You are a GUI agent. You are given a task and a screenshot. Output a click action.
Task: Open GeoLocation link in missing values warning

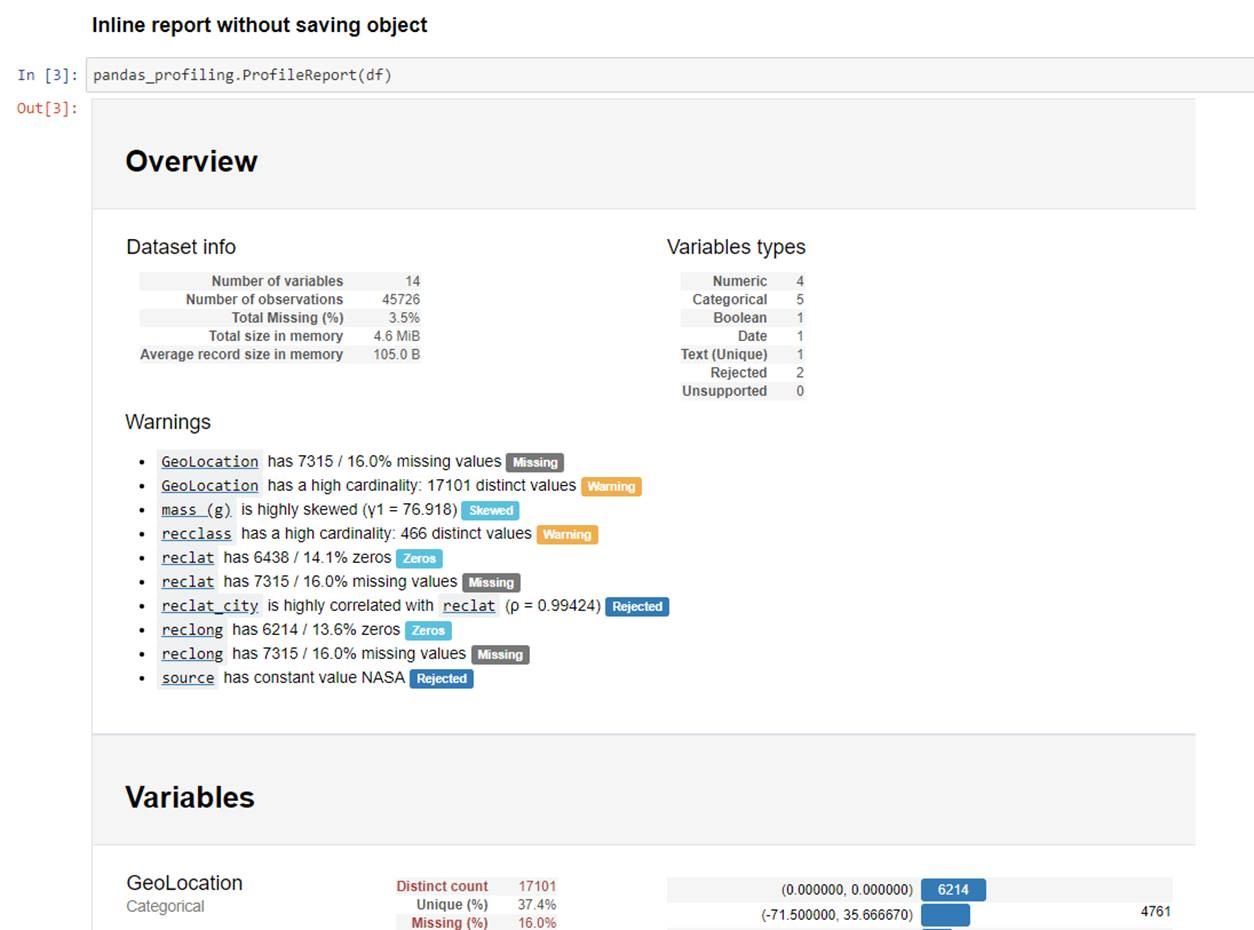210,462
